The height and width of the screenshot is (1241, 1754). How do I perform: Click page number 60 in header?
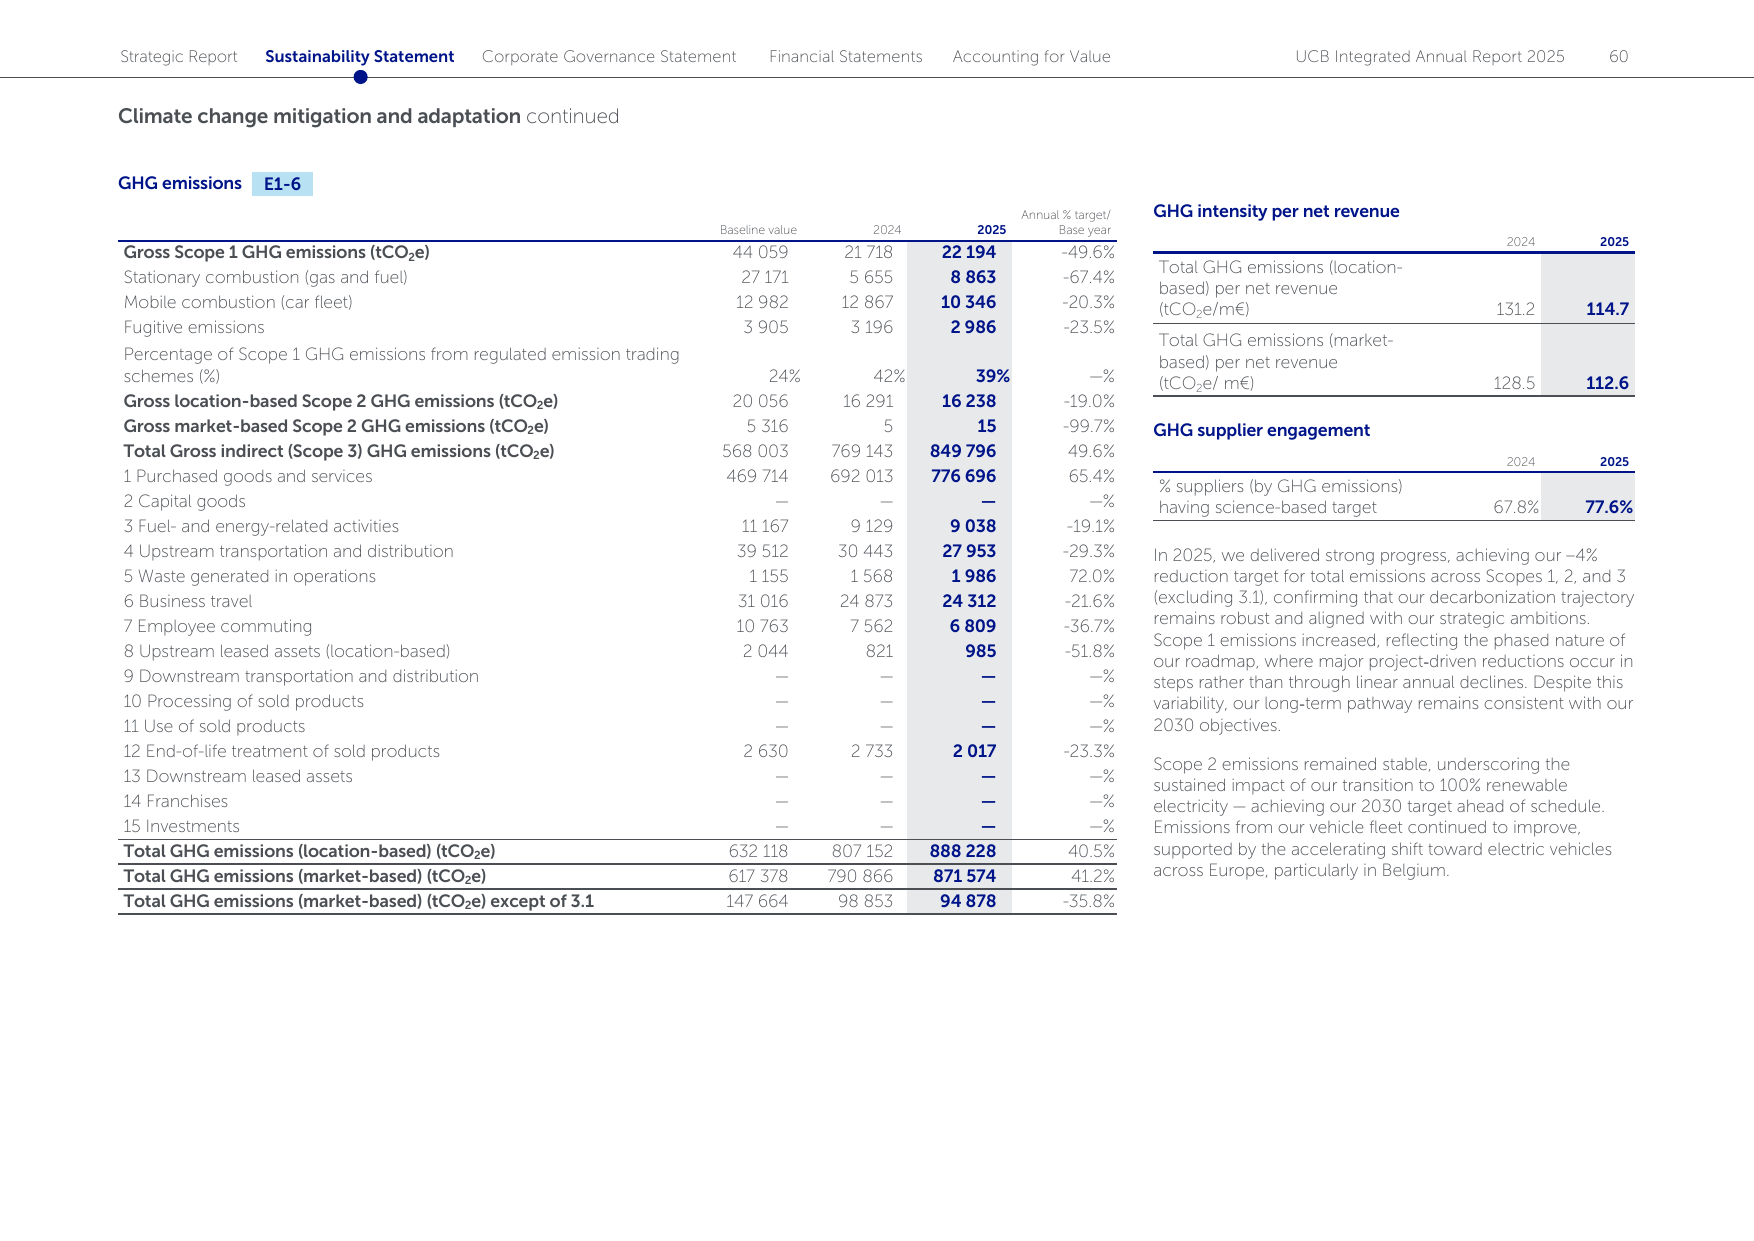(1618, 57)
